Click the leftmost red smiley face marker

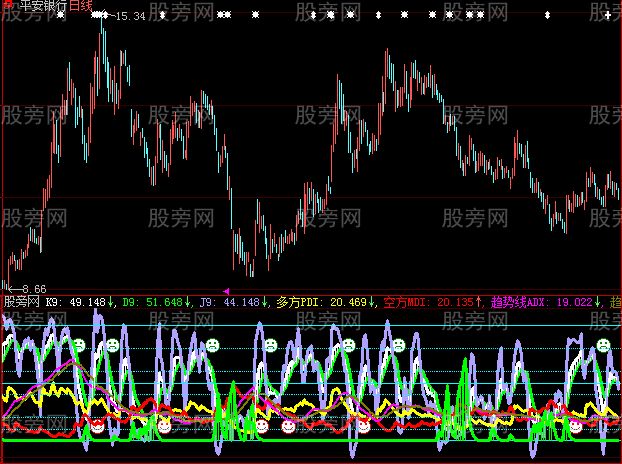coord(97,425)
